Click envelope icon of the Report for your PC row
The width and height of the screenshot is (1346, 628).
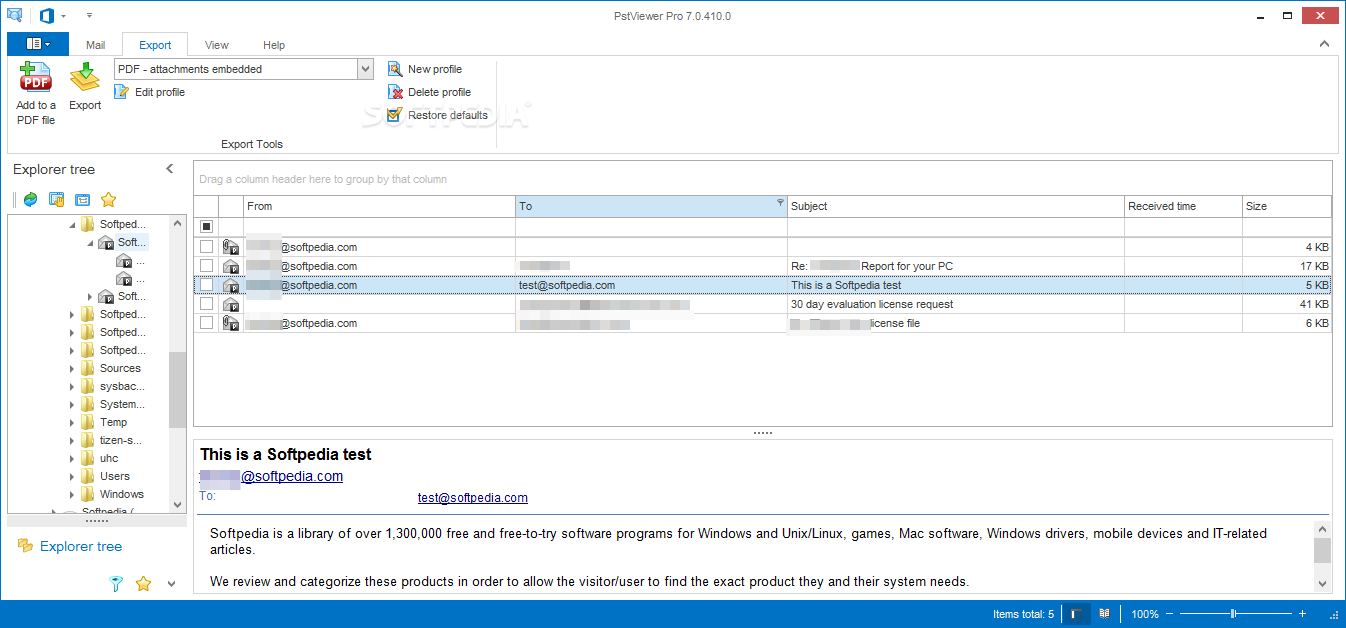pyautogui.click(x=231, y=266)
